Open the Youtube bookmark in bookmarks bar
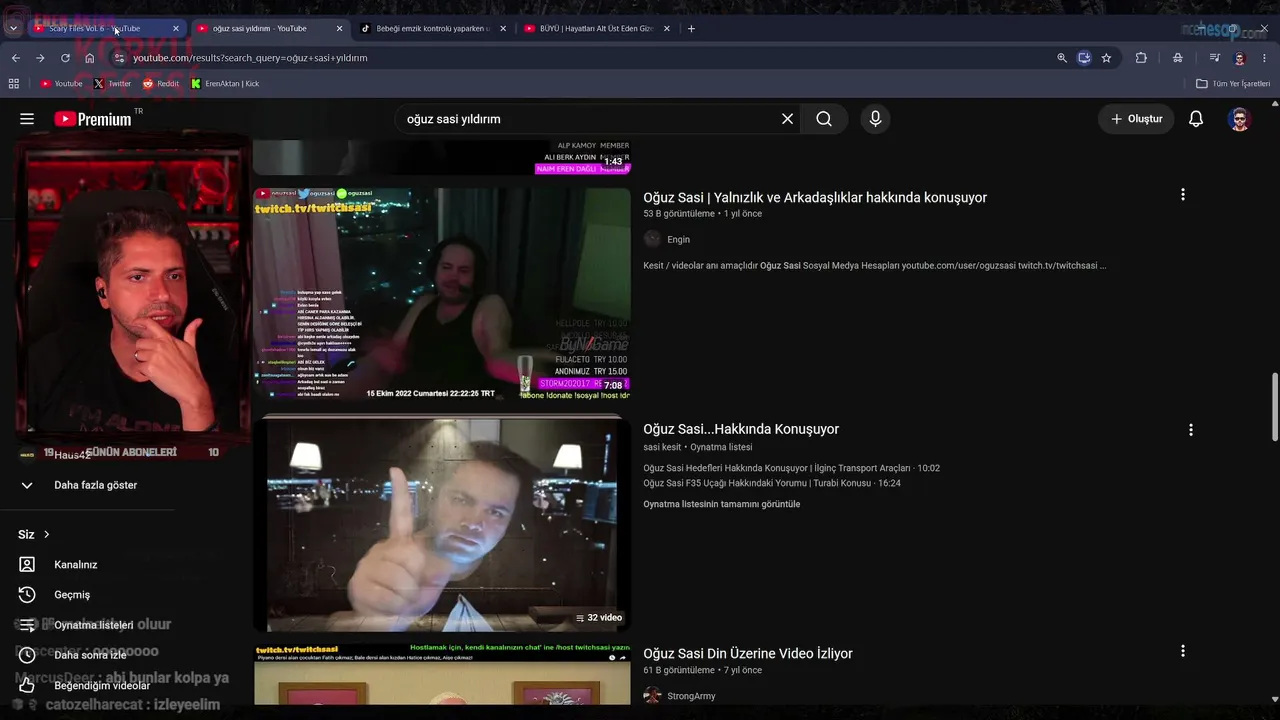 (61, 84)
